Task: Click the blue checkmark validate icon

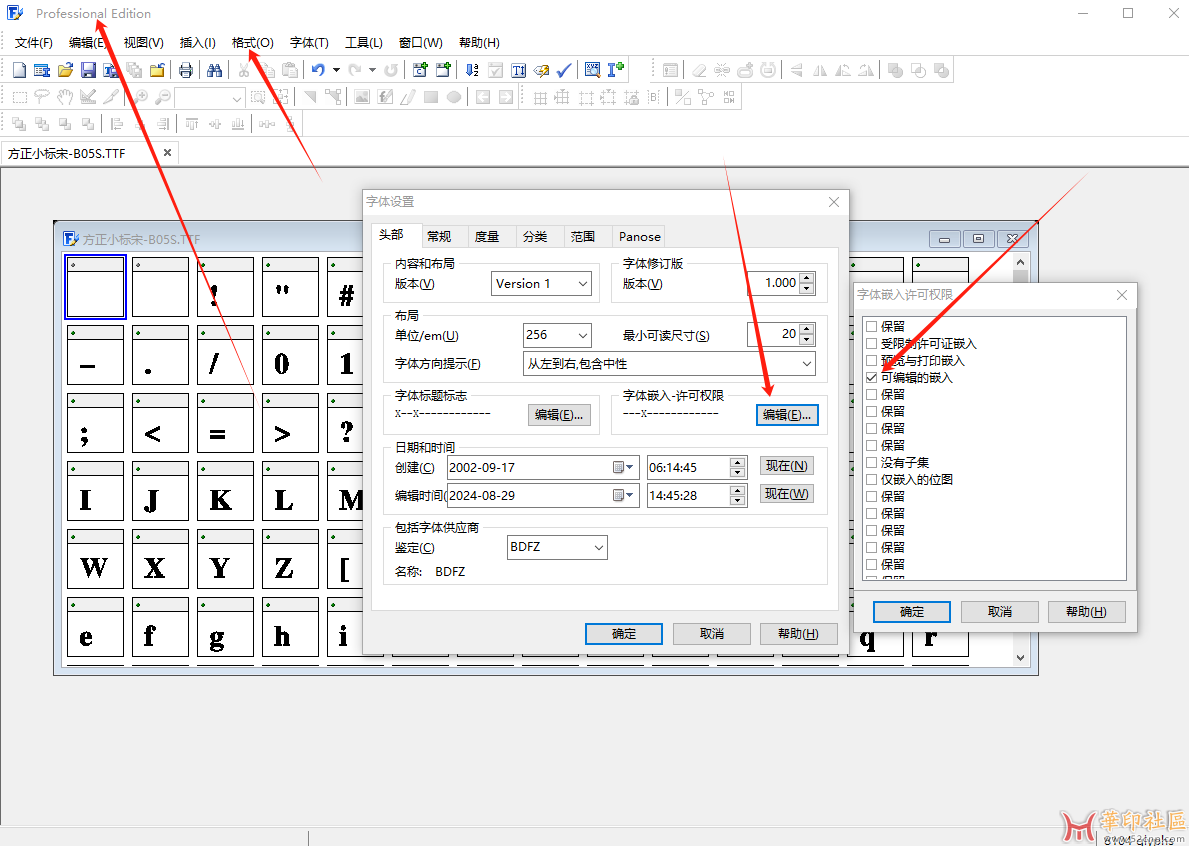Action: [563, 70]
